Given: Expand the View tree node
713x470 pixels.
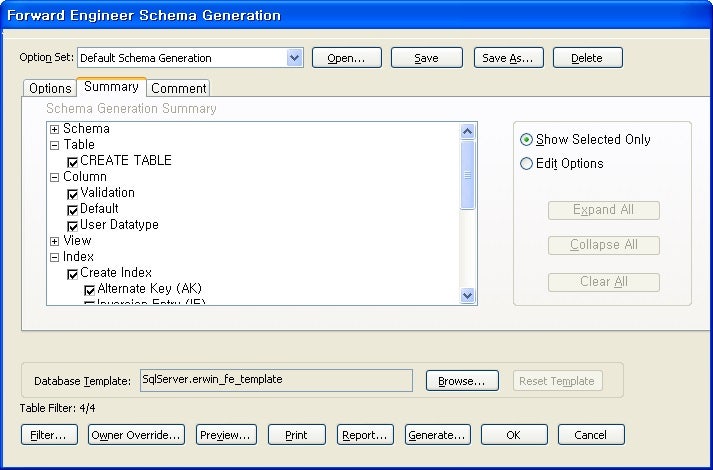Looking at the screenshot, I should (x=54, y=241).
